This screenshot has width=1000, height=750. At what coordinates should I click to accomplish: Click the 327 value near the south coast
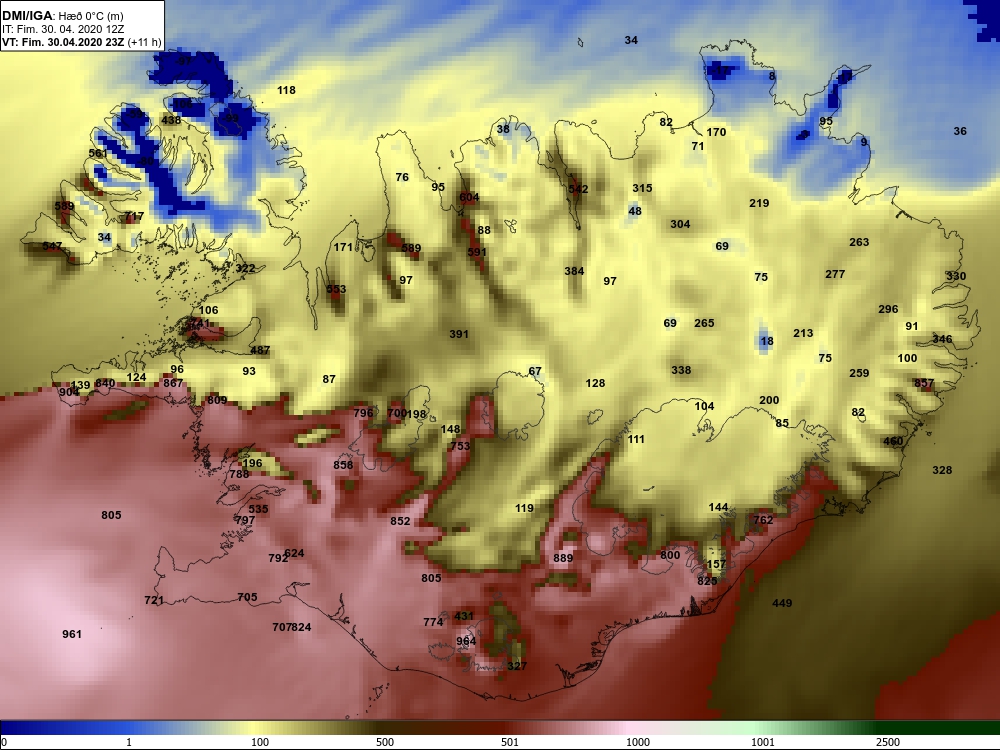tap(517, 666)
